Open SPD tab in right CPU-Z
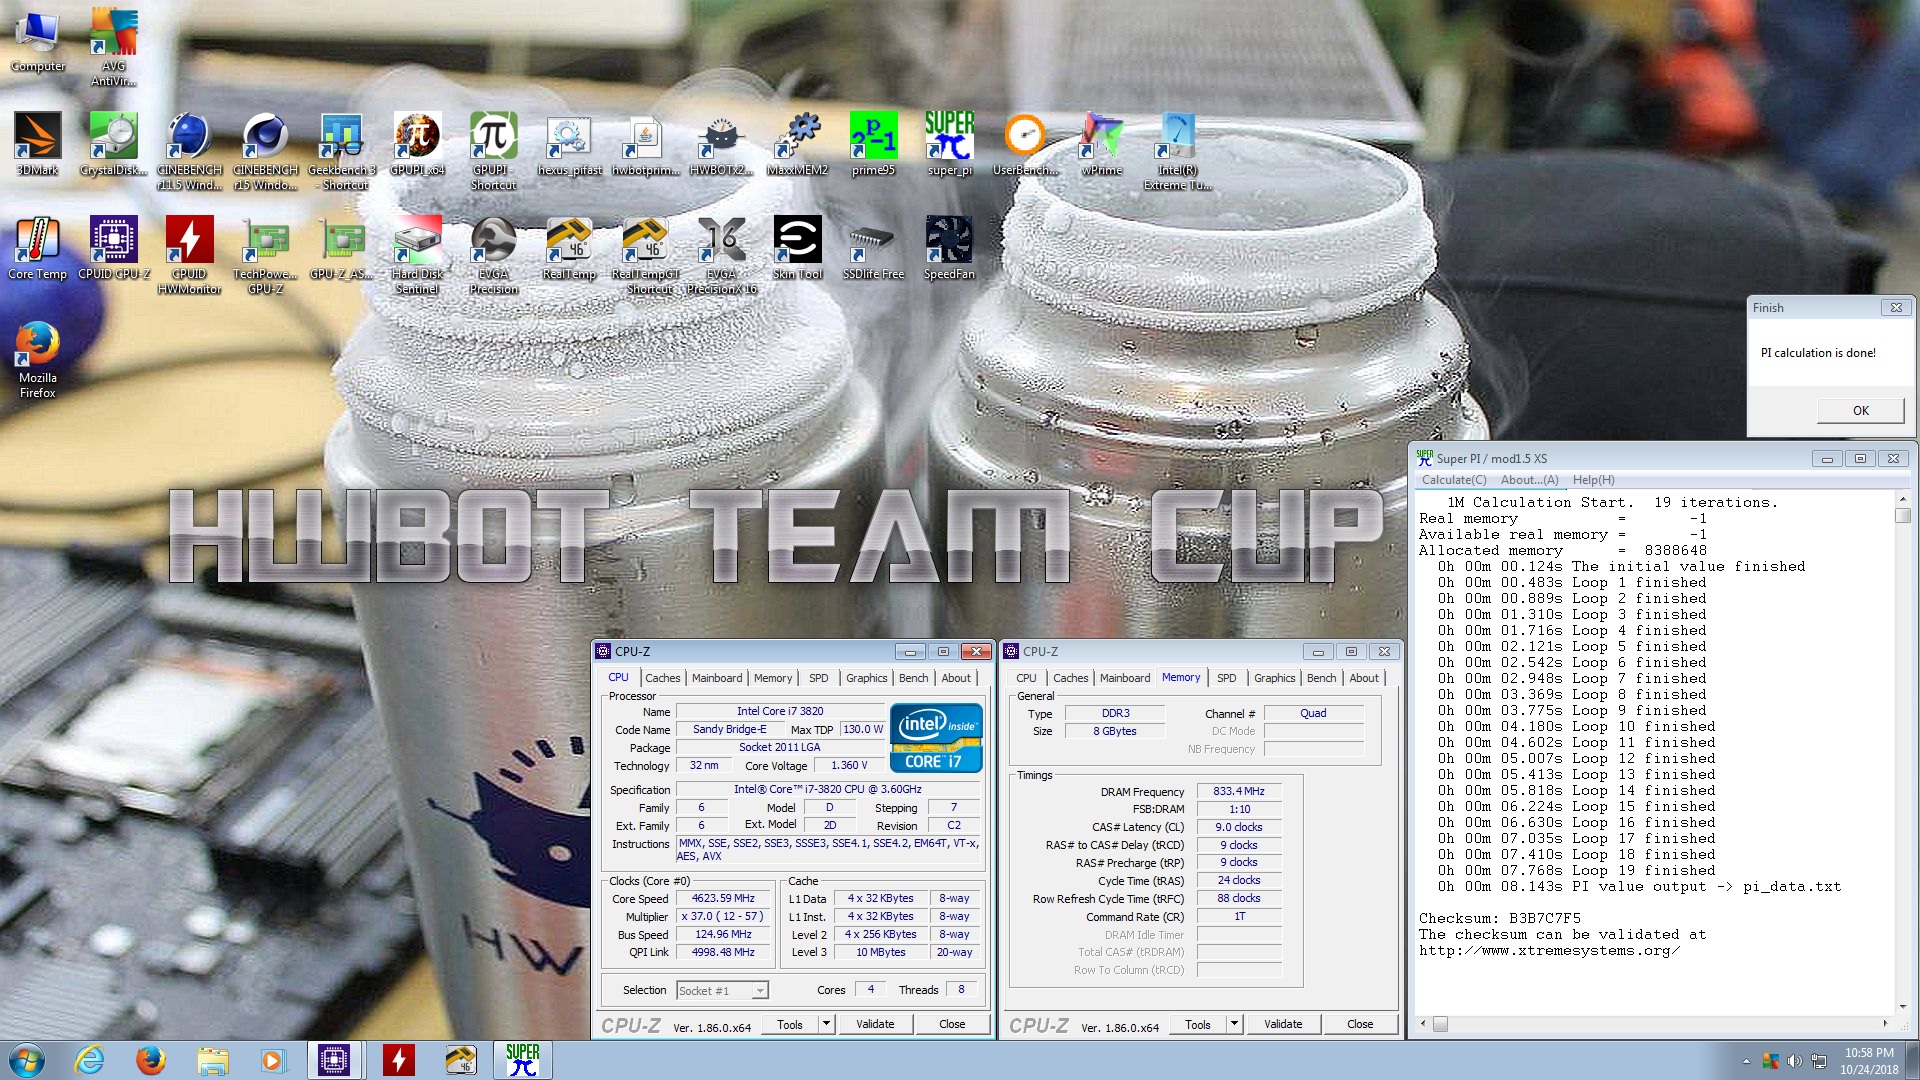Screen dimensions: 1920x1080 [1226, 678]
